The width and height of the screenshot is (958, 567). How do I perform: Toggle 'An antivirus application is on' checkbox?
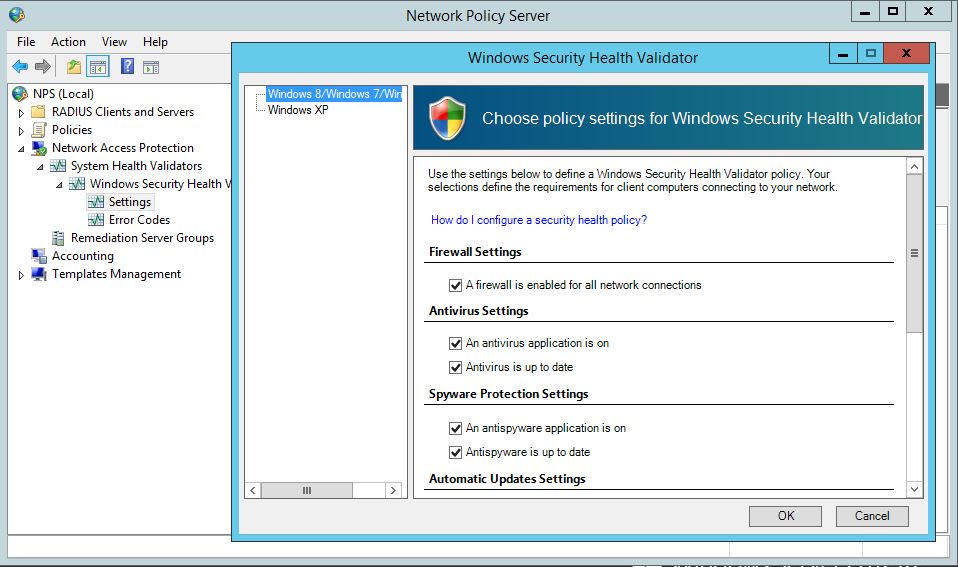click(455, 343)
